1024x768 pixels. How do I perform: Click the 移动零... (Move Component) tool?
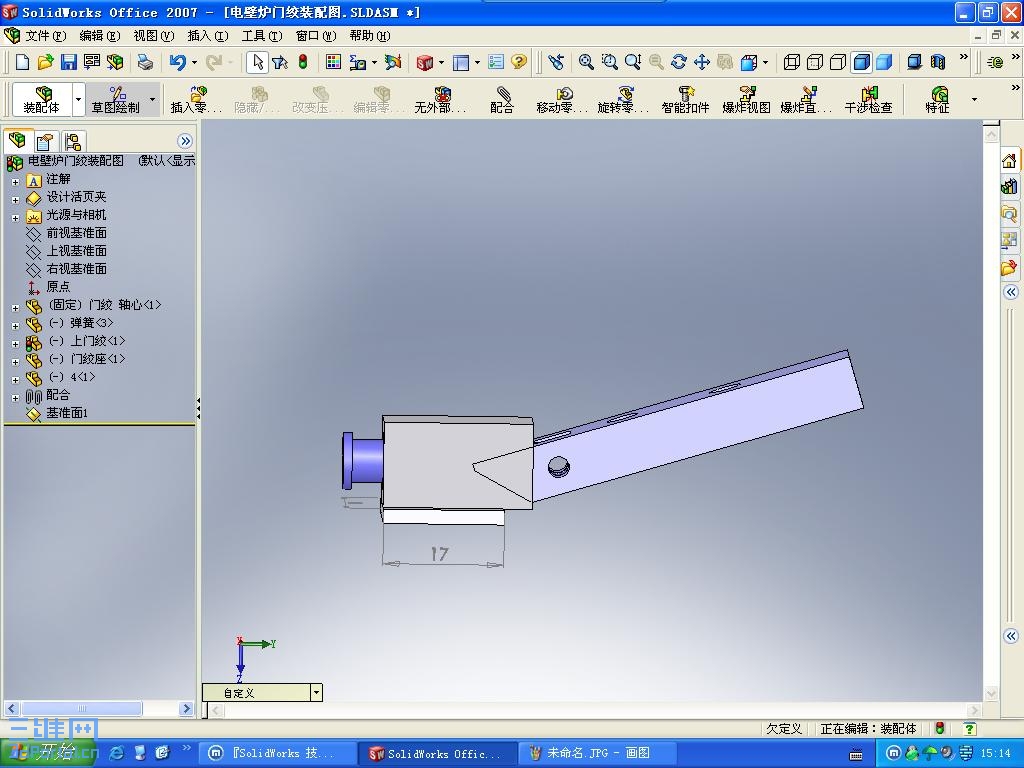point(562,99)
